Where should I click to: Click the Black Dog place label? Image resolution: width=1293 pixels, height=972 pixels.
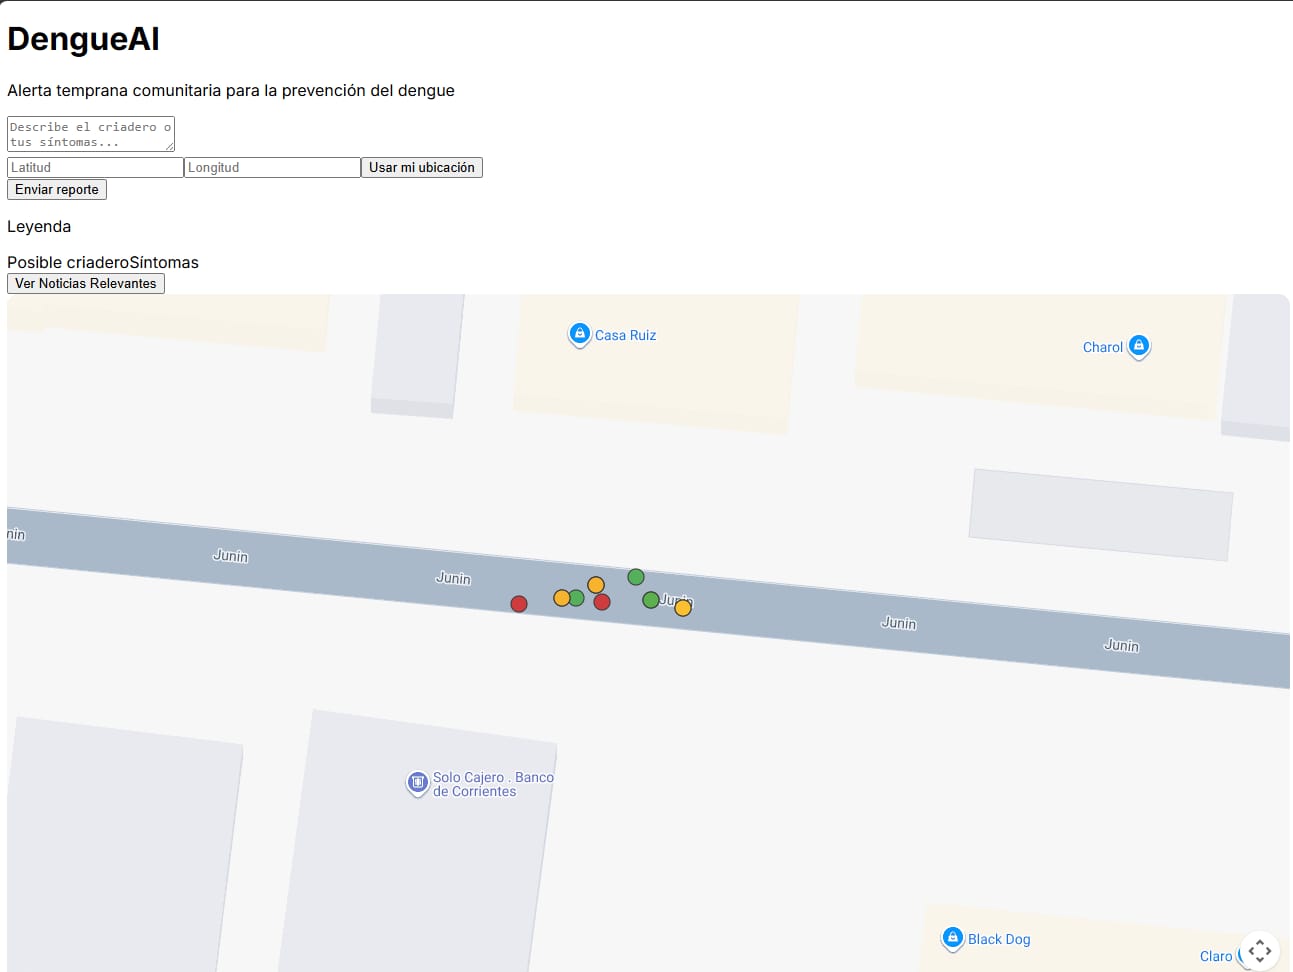(999, 940)
